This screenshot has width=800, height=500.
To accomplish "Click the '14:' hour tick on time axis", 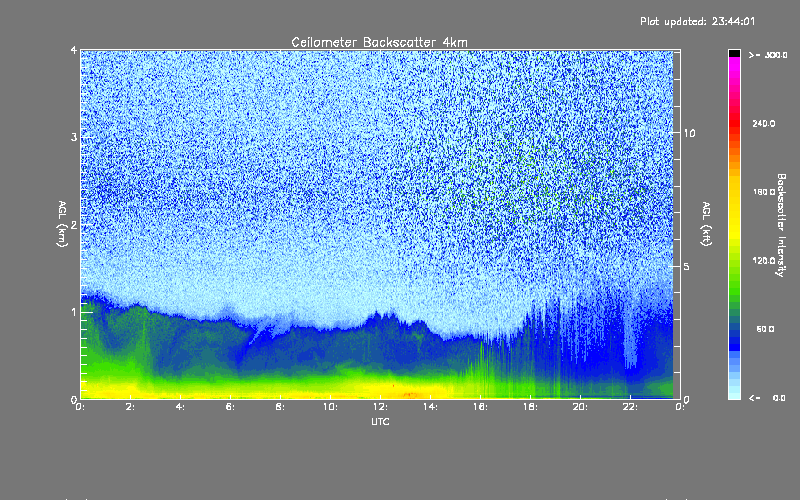I will 430,407.
